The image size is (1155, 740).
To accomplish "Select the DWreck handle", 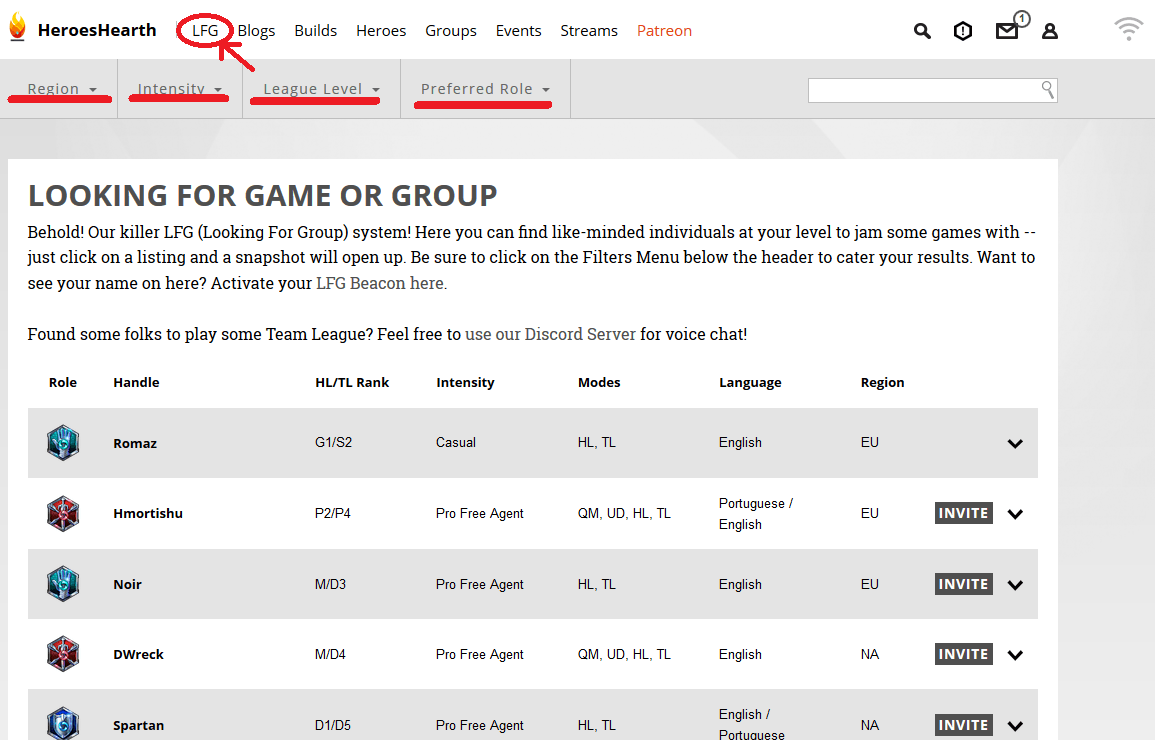I will (x=138, y=654).
